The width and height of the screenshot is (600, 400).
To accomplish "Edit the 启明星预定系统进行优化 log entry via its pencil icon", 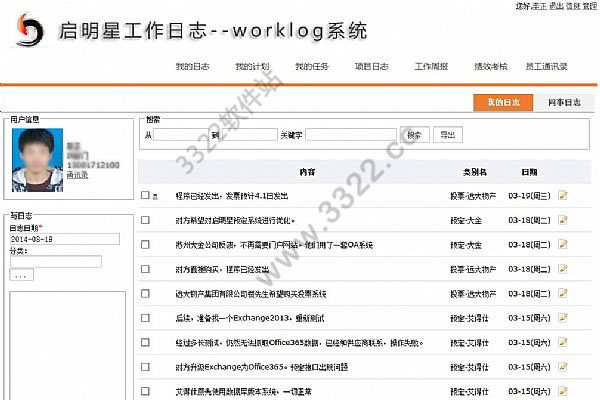I will [562, 220].
